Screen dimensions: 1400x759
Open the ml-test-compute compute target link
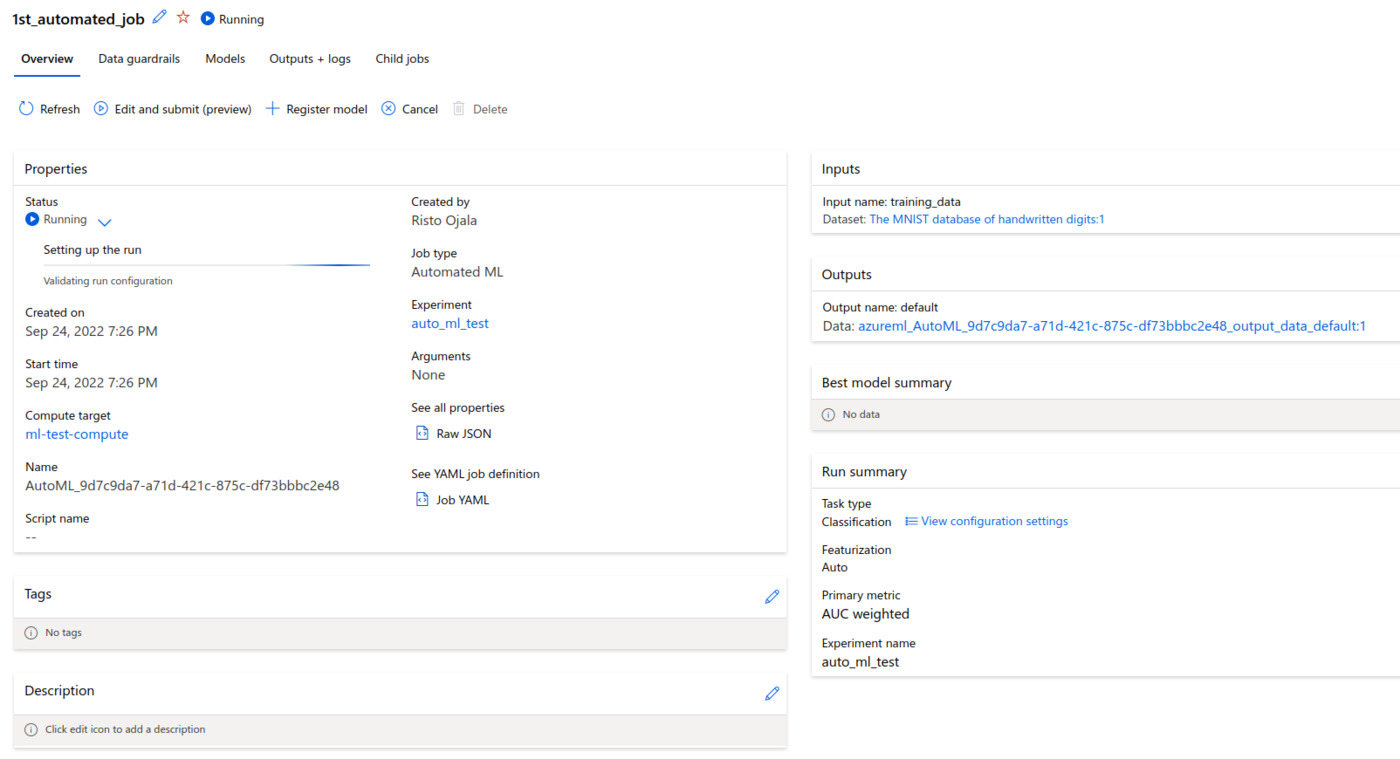(x=77, y=435)
